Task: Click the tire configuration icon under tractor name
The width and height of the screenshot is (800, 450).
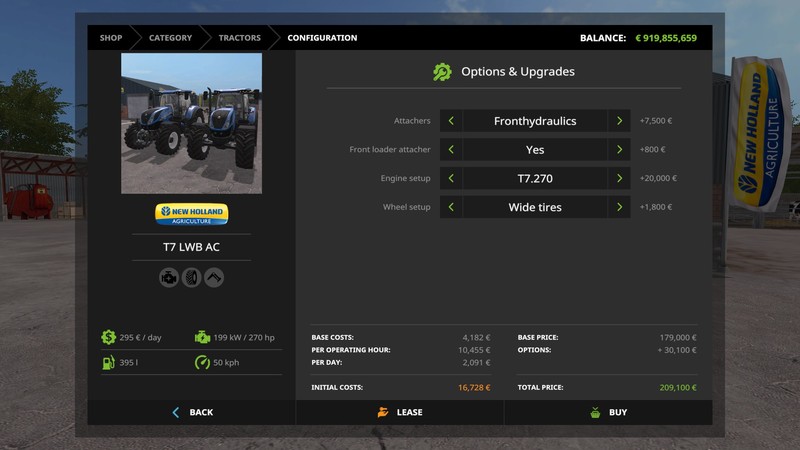Action: [191, 278]
